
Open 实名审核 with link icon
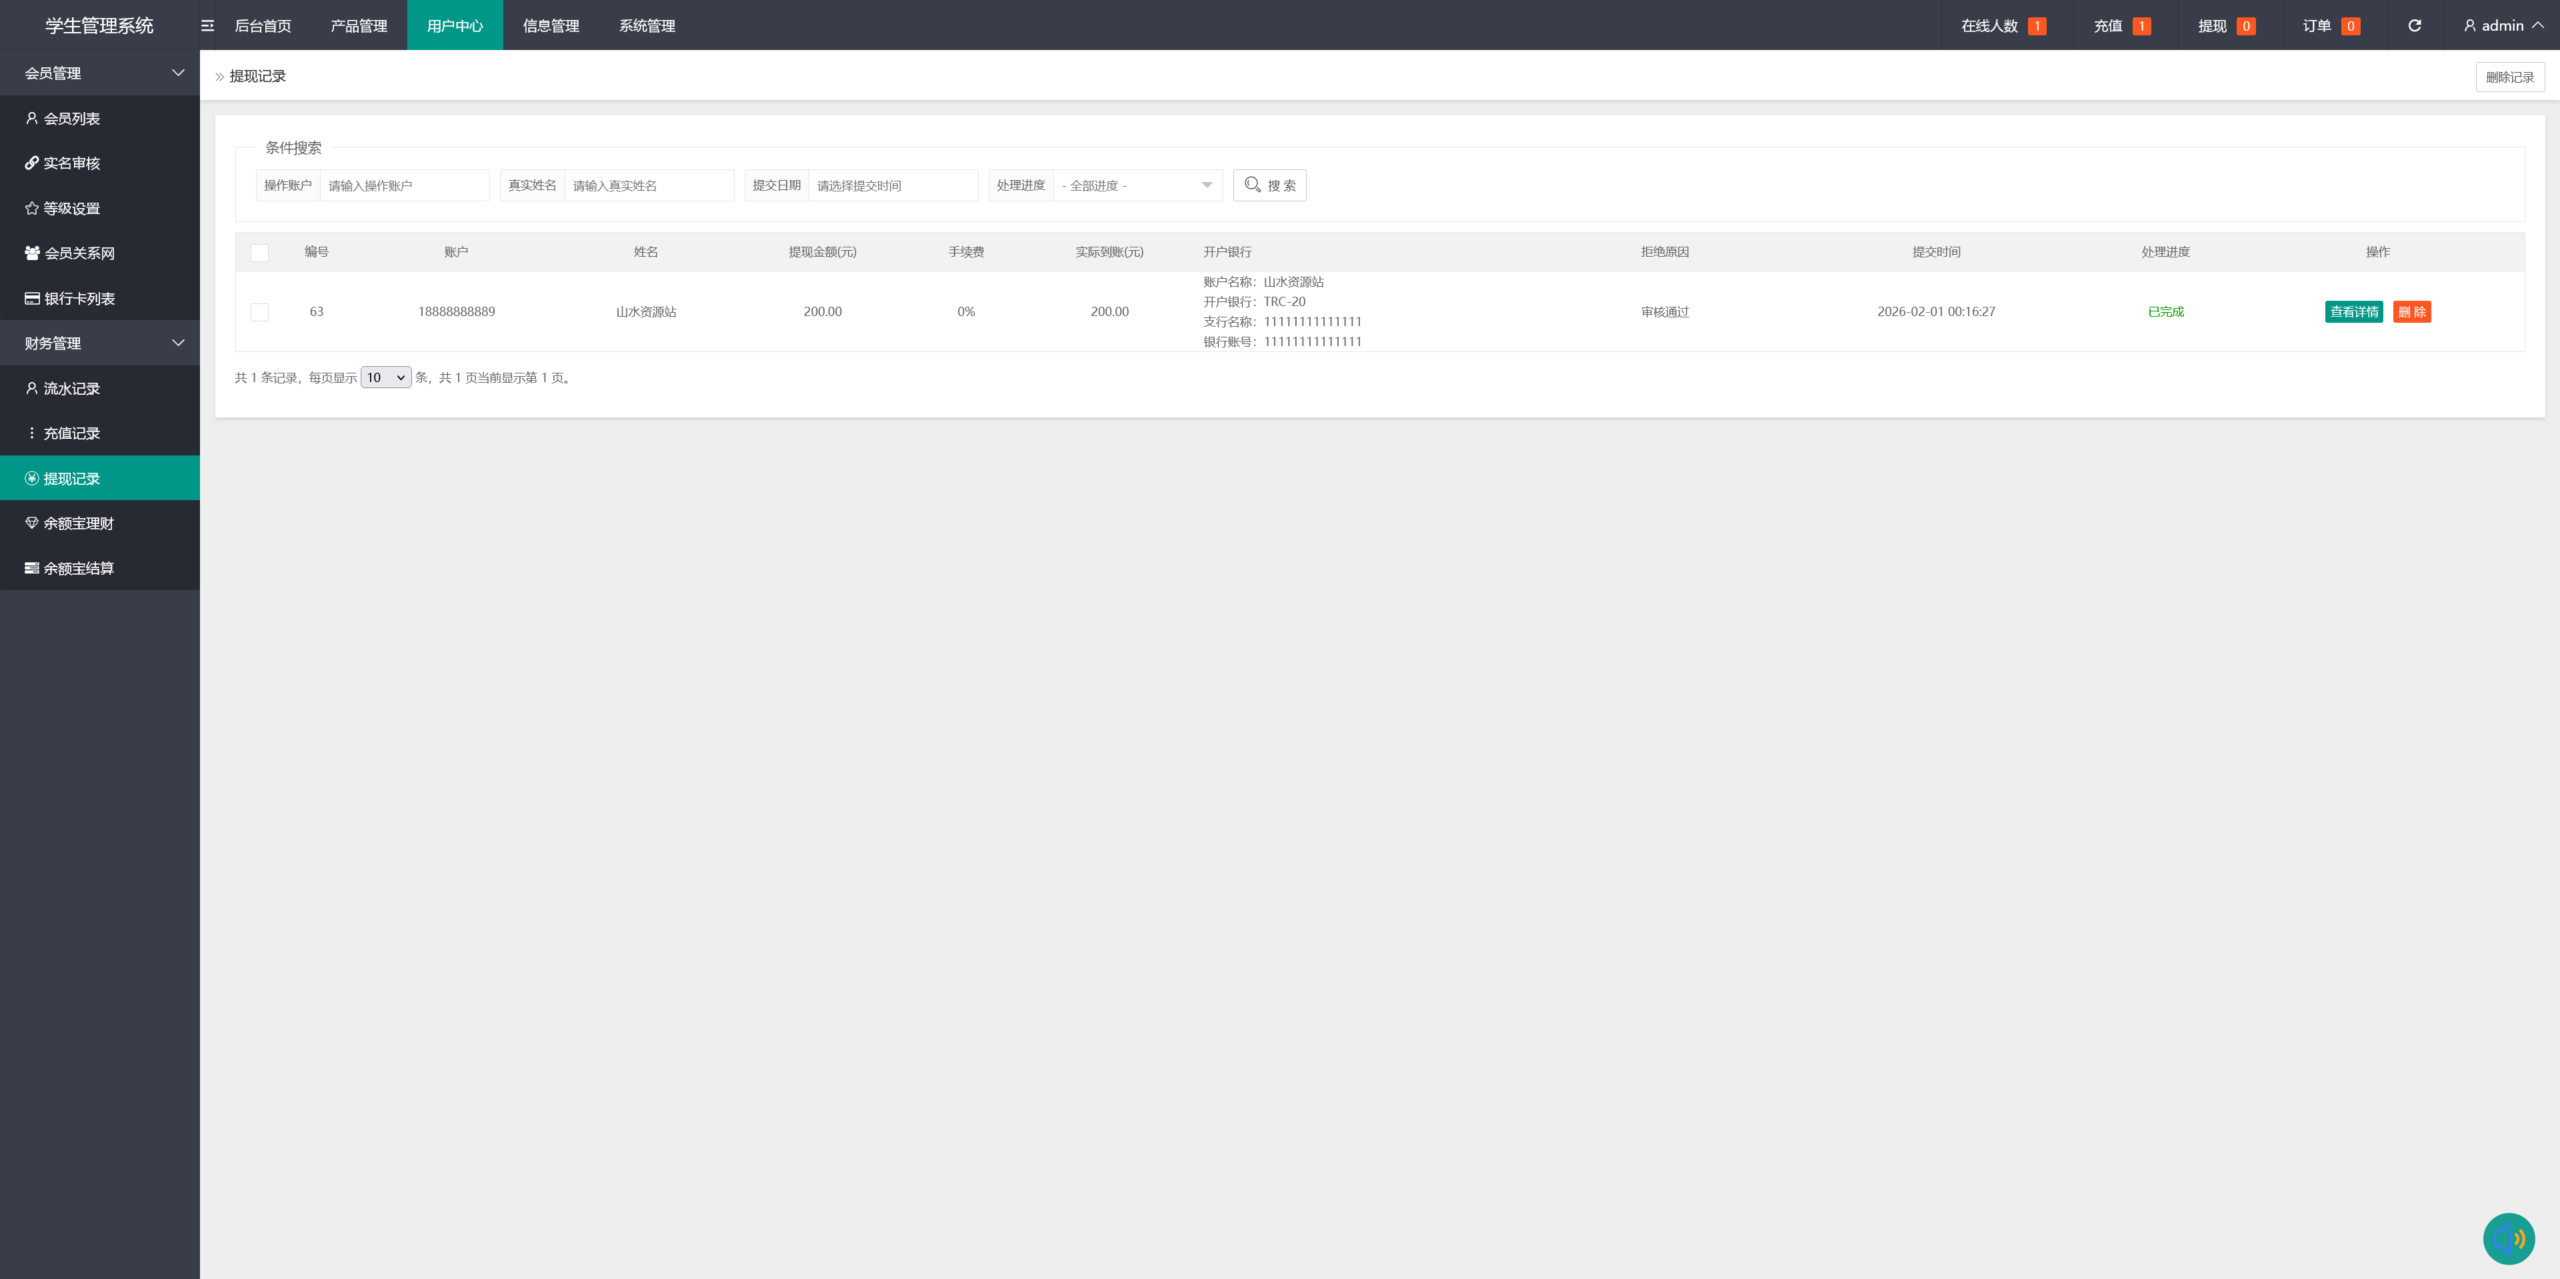(x=72, y=163)
